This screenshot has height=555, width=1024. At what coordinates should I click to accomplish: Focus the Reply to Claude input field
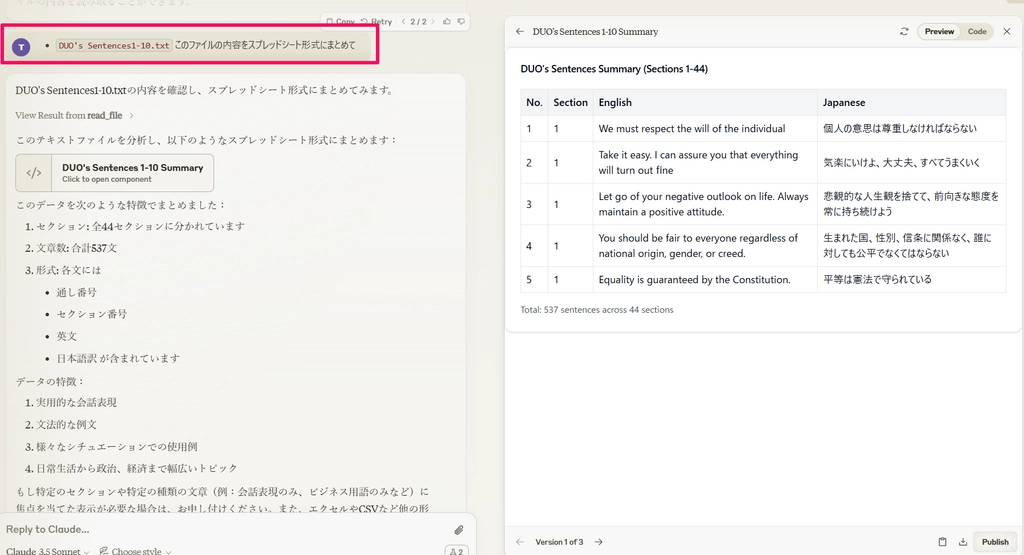point(222,530)
